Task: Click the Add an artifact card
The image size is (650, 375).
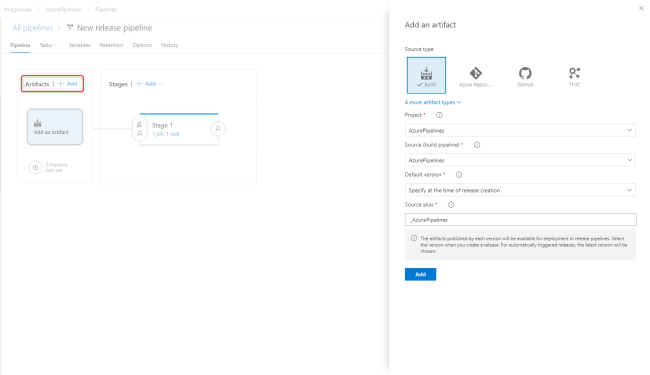Action: coord(55,127)
